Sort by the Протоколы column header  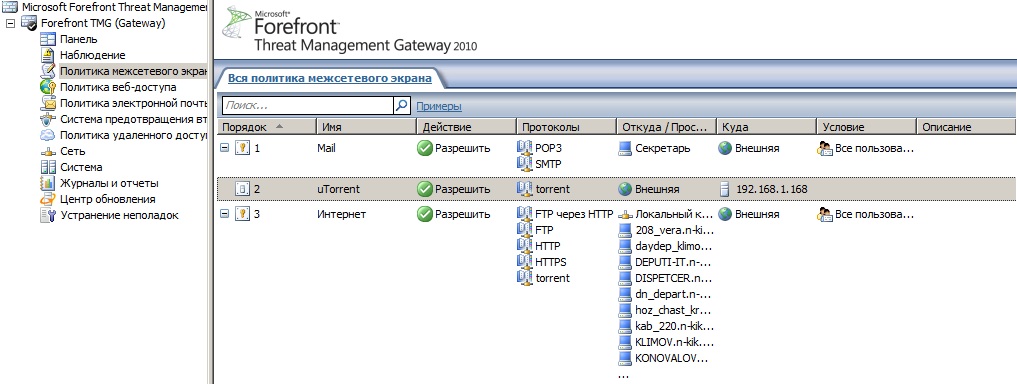click(566, 127)
